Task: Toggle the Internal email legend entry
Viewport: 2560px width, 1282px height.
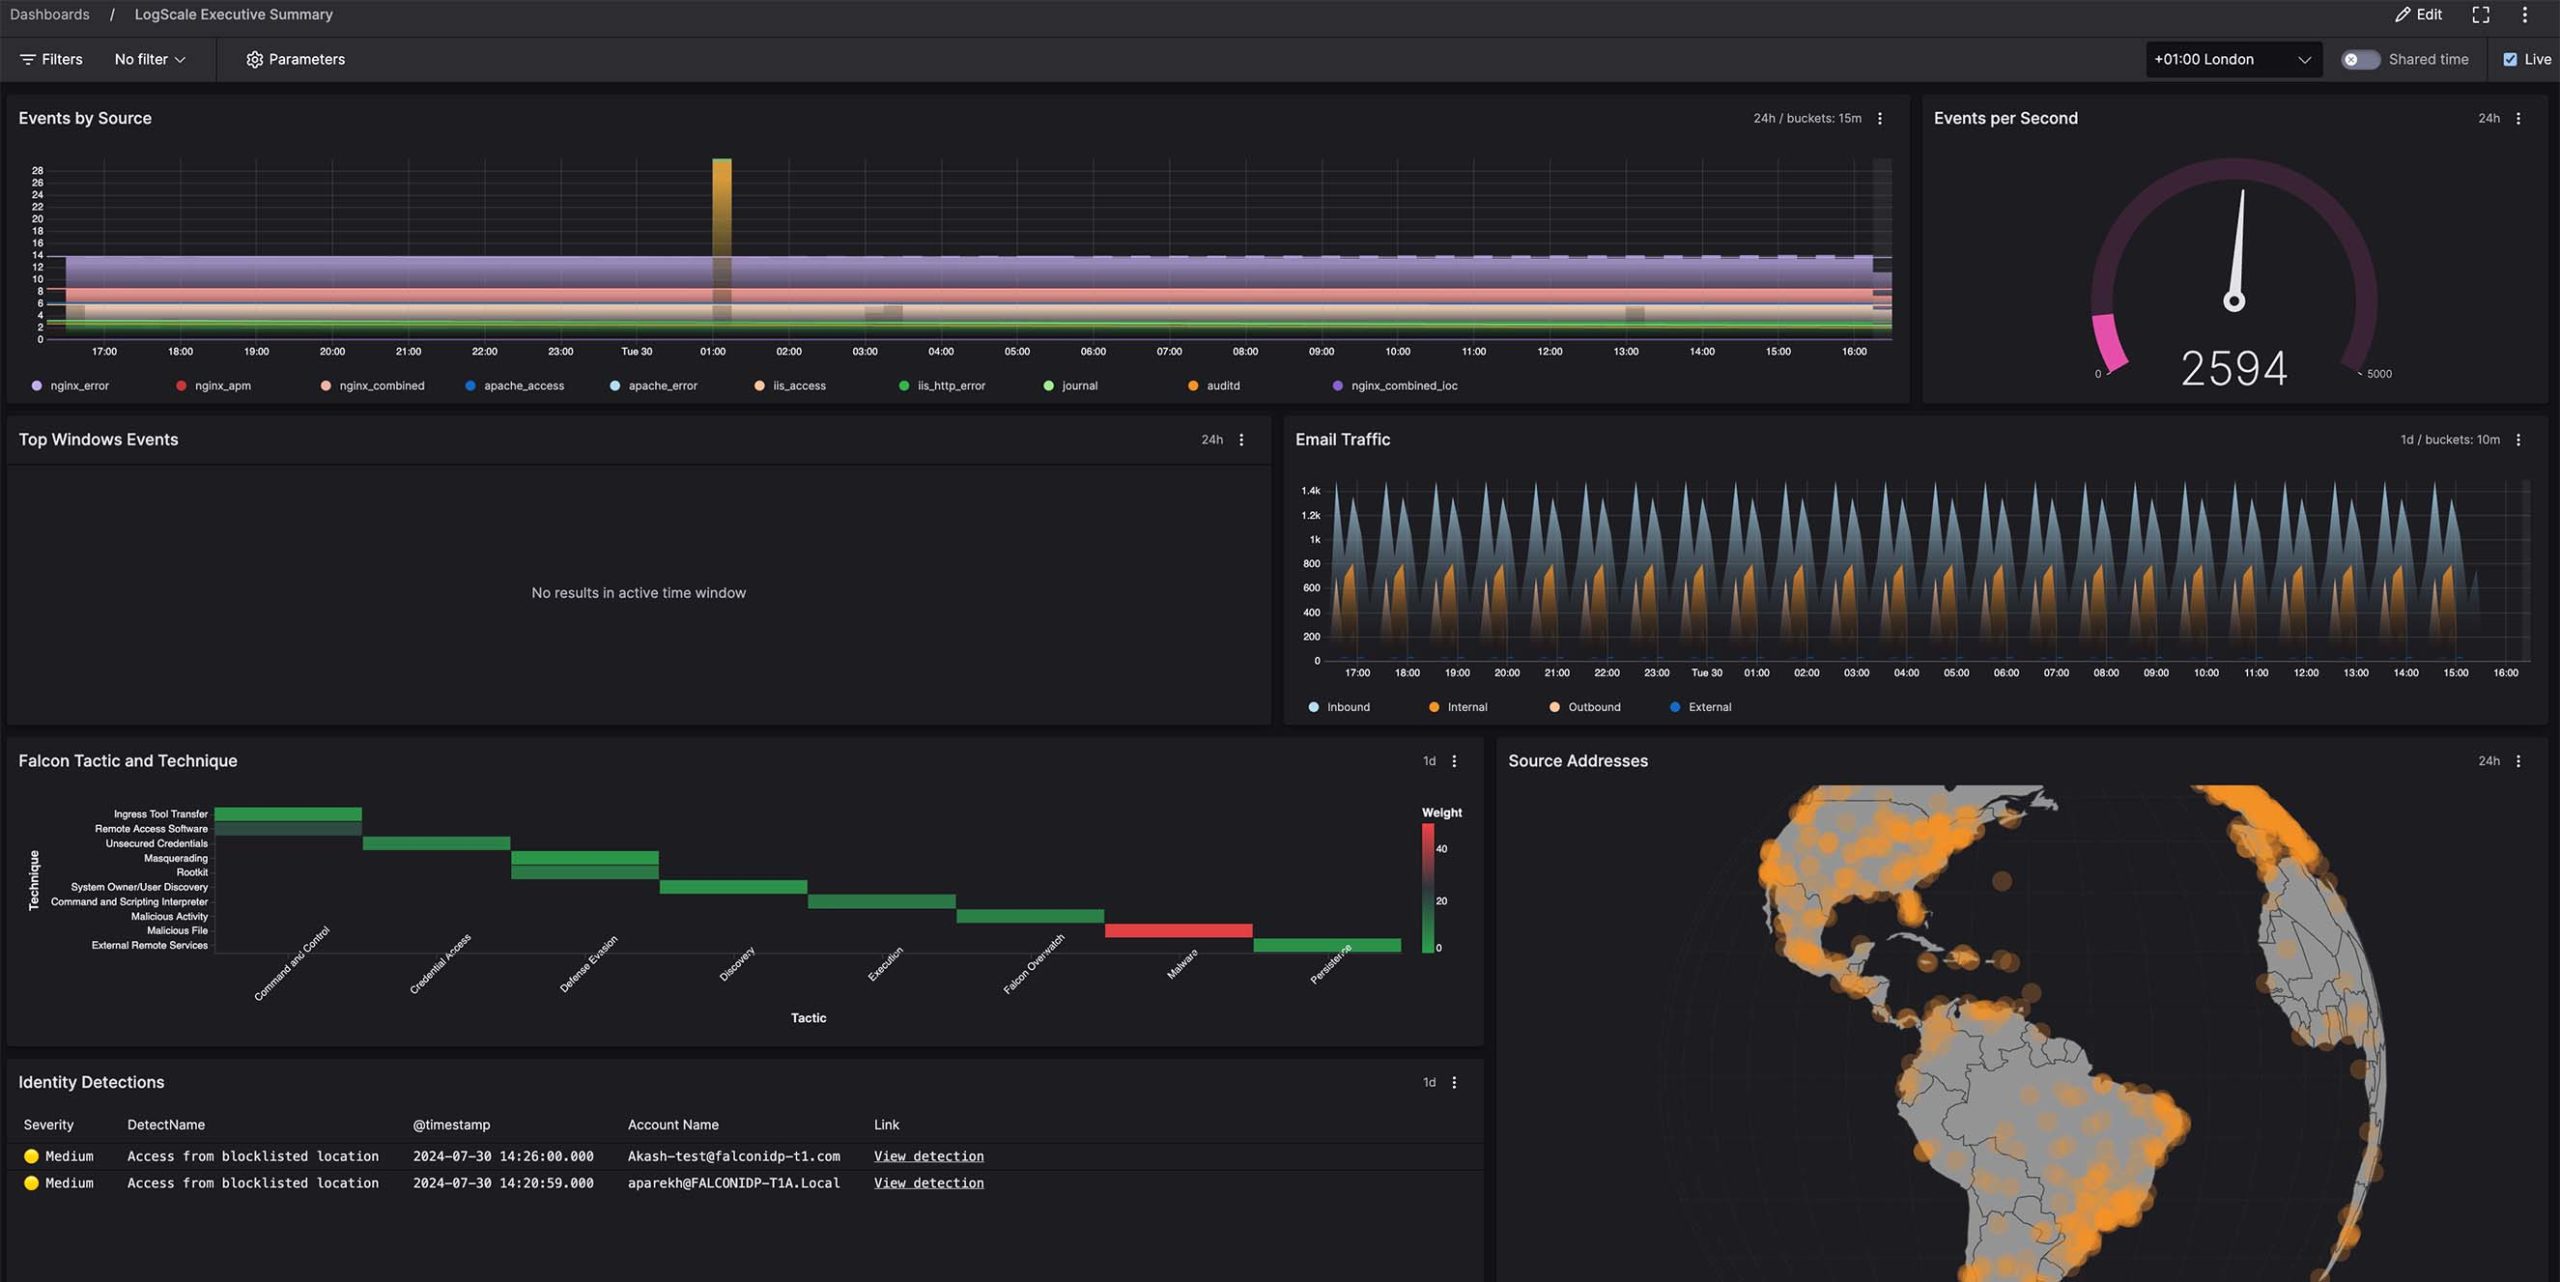Action: pyautogui.click(x=1458, y=707)
